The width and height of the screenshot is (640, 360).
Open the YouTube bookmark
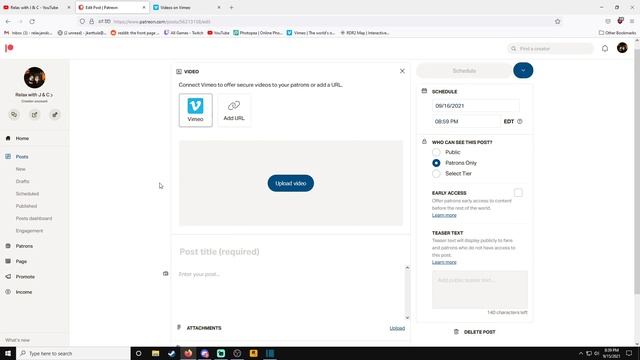[218, 33]
